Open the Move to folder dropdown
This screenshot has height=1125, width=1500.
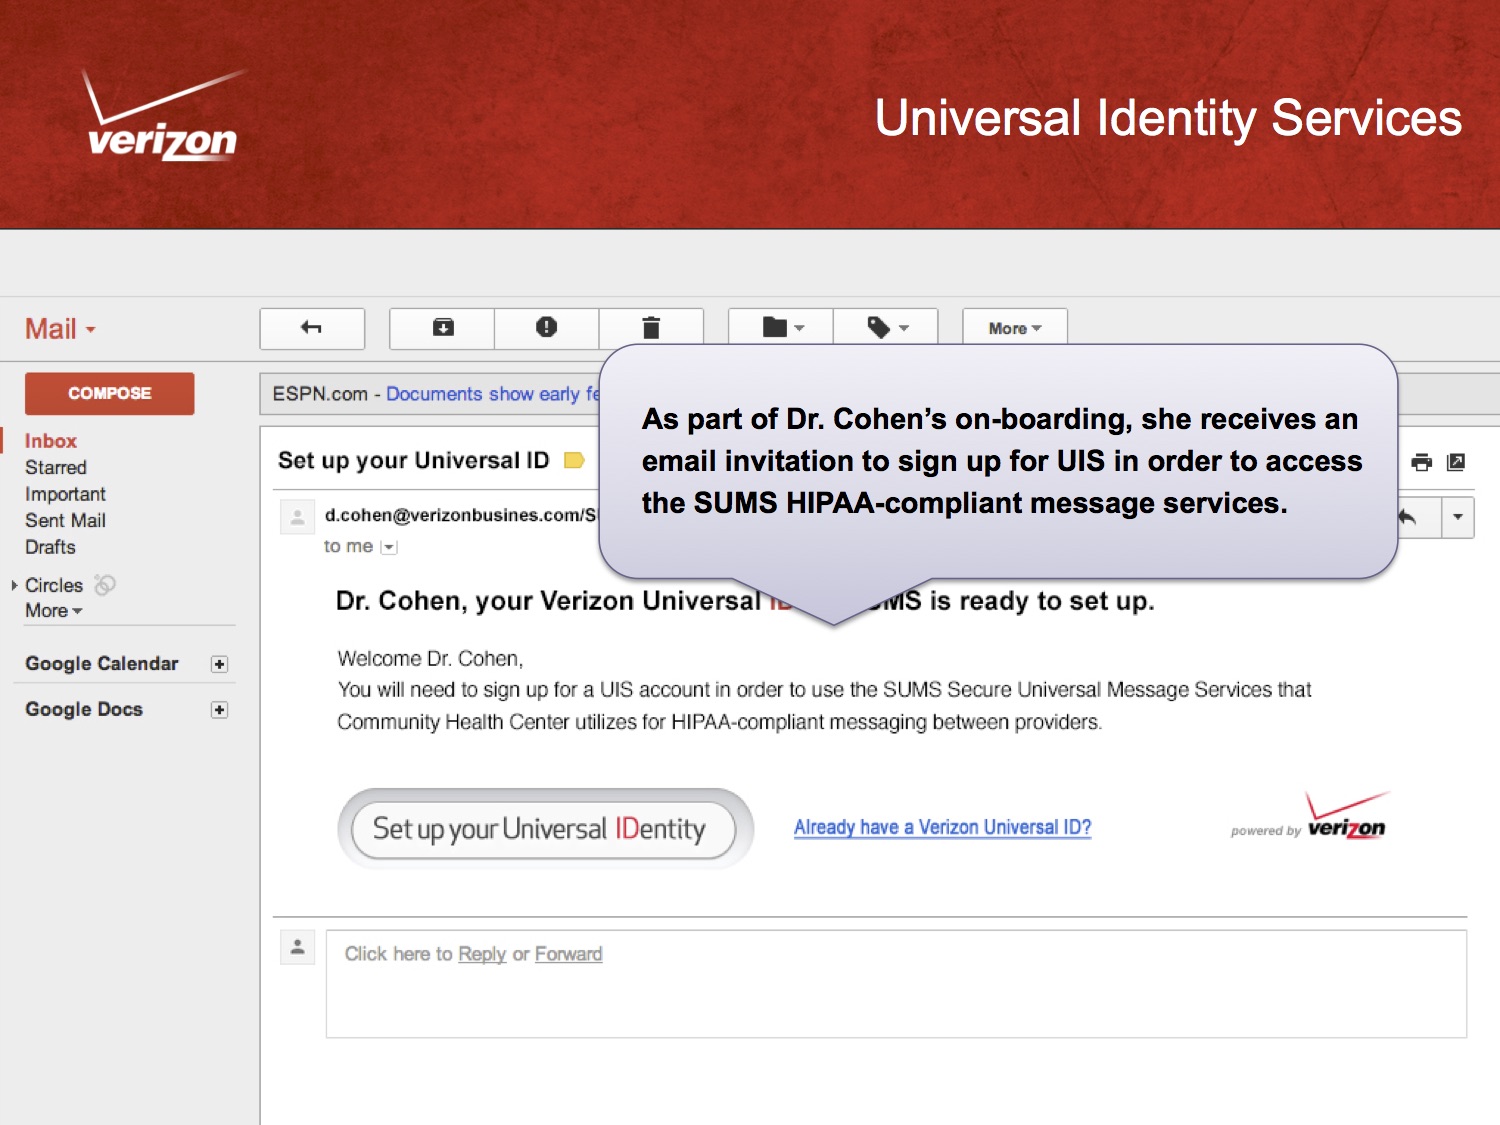tap(782, 328)
